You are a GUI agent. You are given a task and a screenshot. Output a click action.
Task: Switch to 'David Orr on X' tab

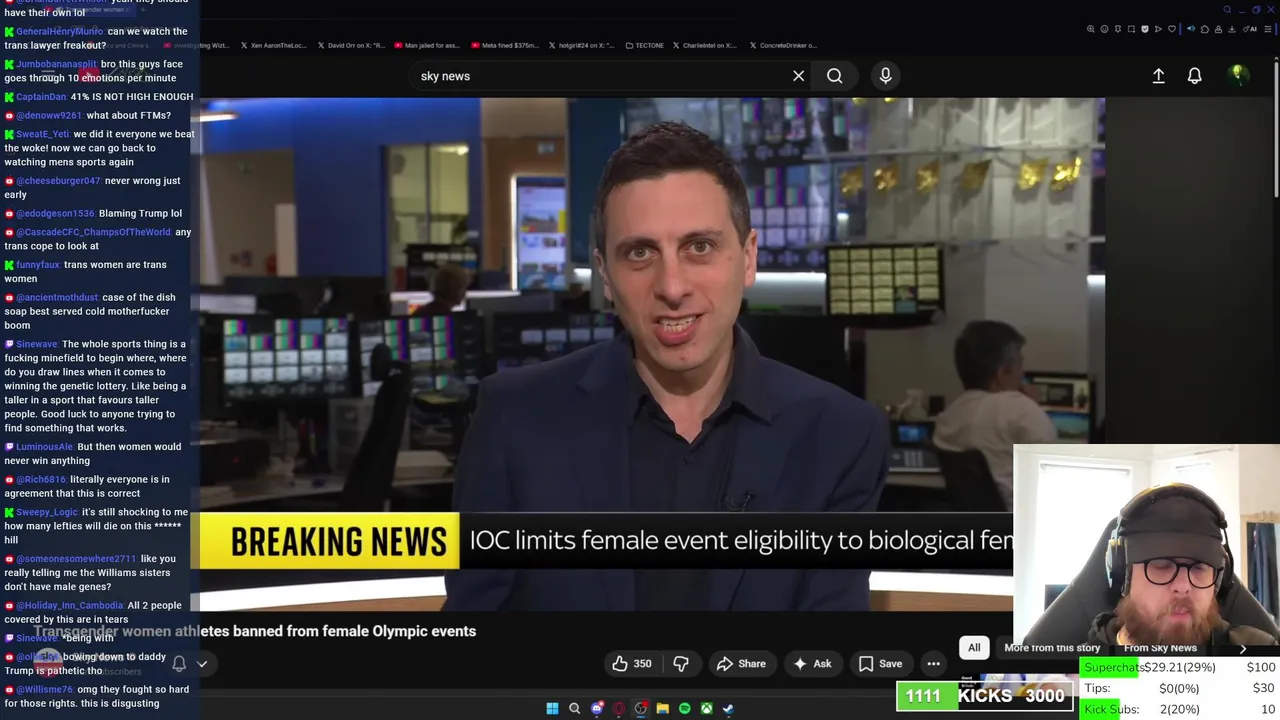point(351,45)
